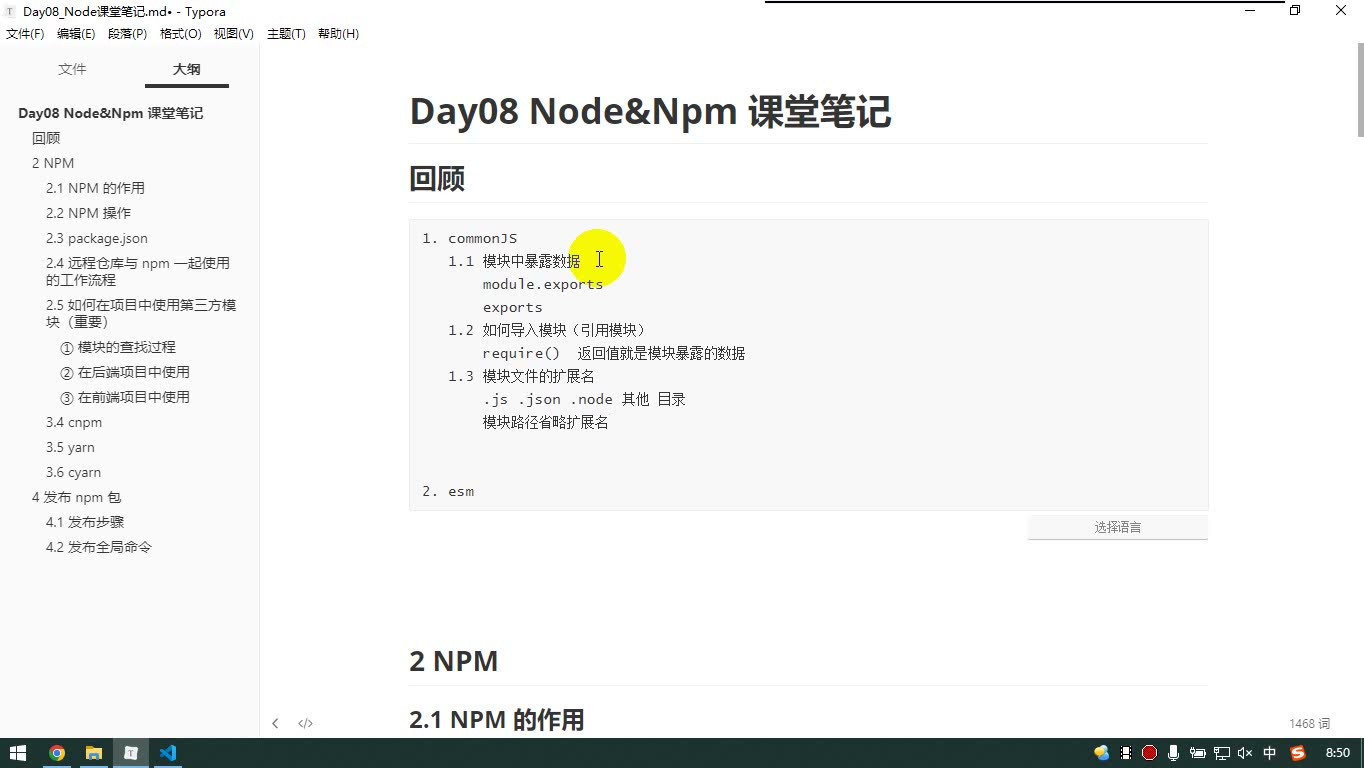Screen dimensions: 1364x768
Task: Open Chrome from the taskbar
Action: [x=57, y=753]
